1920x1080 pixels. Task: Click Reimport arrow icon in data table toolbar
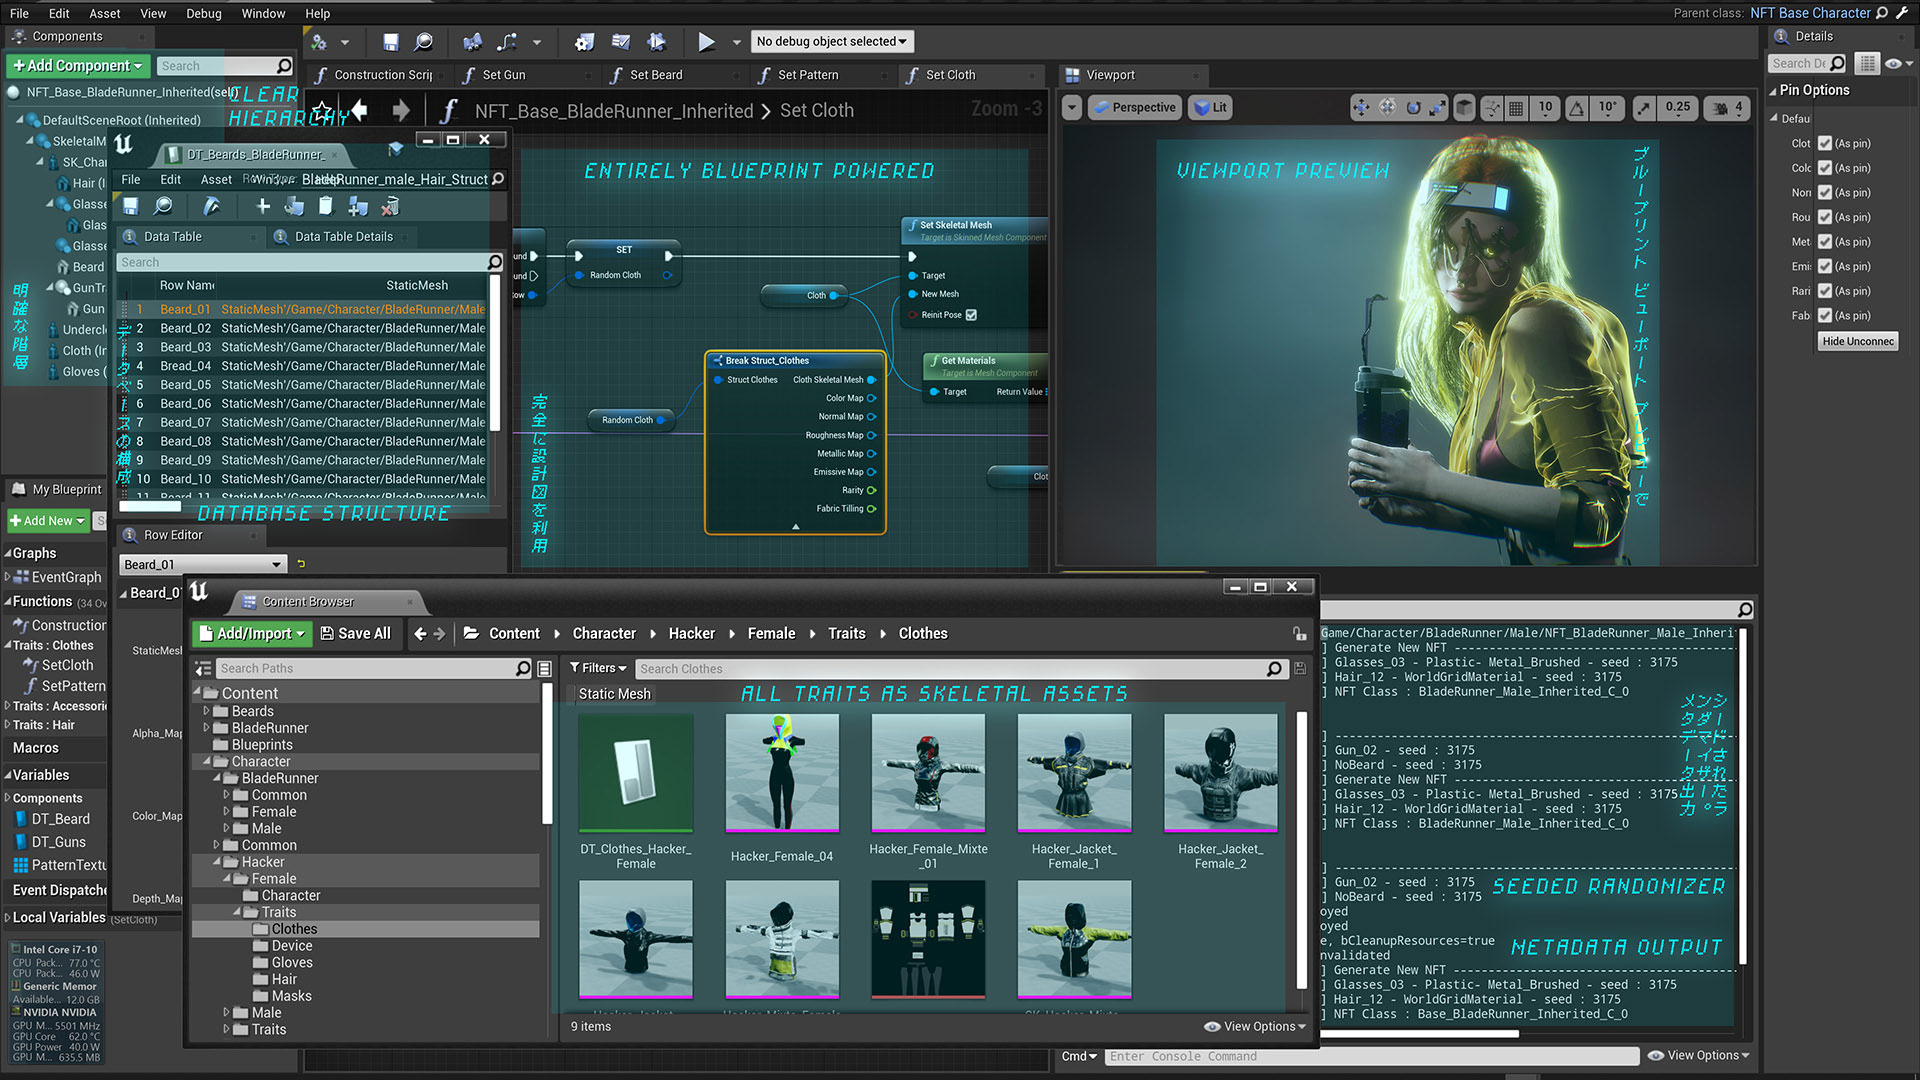point(211,206)
